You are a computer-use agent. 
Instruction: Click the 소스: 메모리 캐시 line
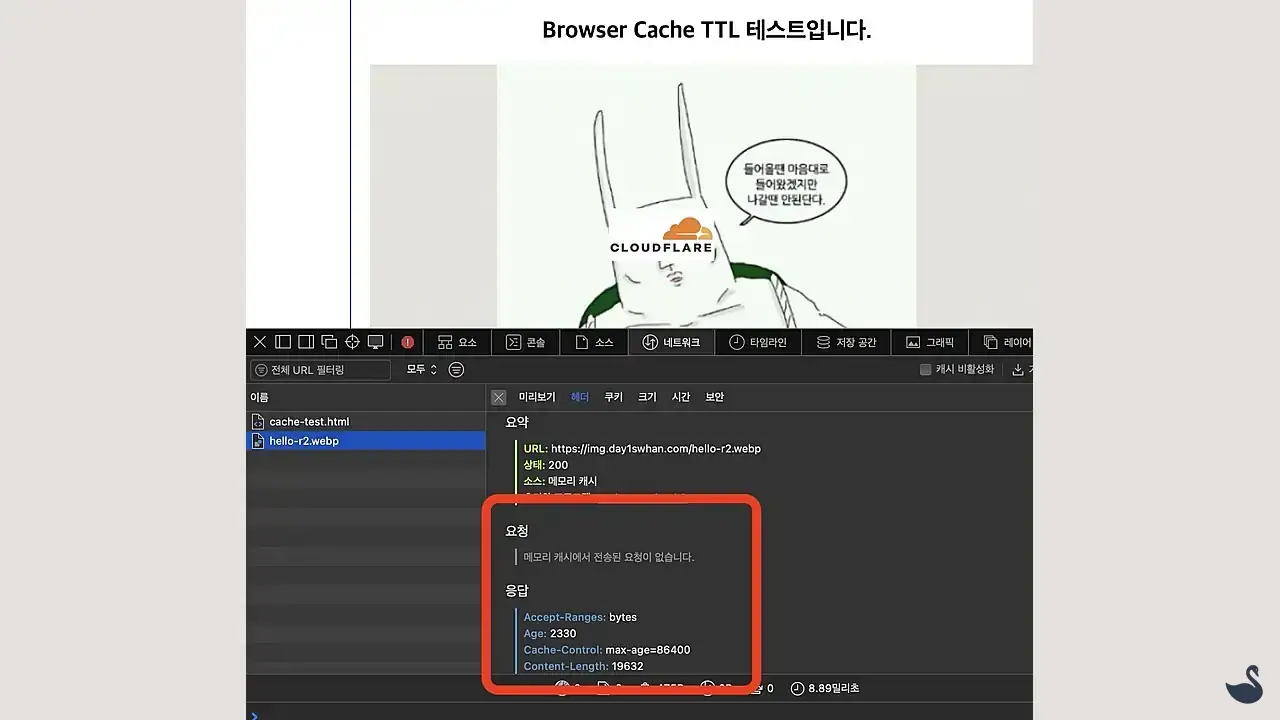point(560,481)
